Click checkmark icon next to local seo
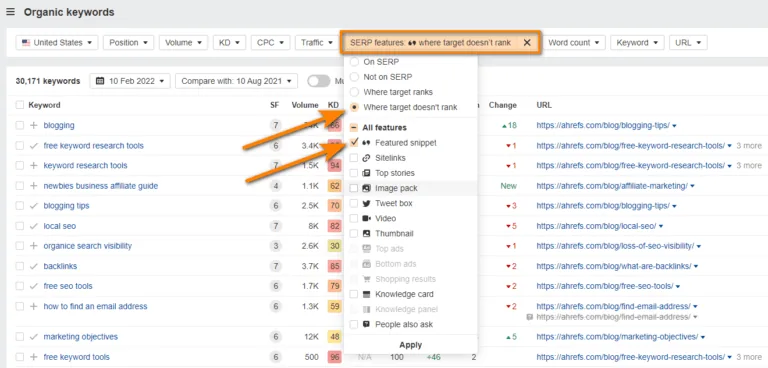Viewport: 768px width, 368px height. (33, 226)
